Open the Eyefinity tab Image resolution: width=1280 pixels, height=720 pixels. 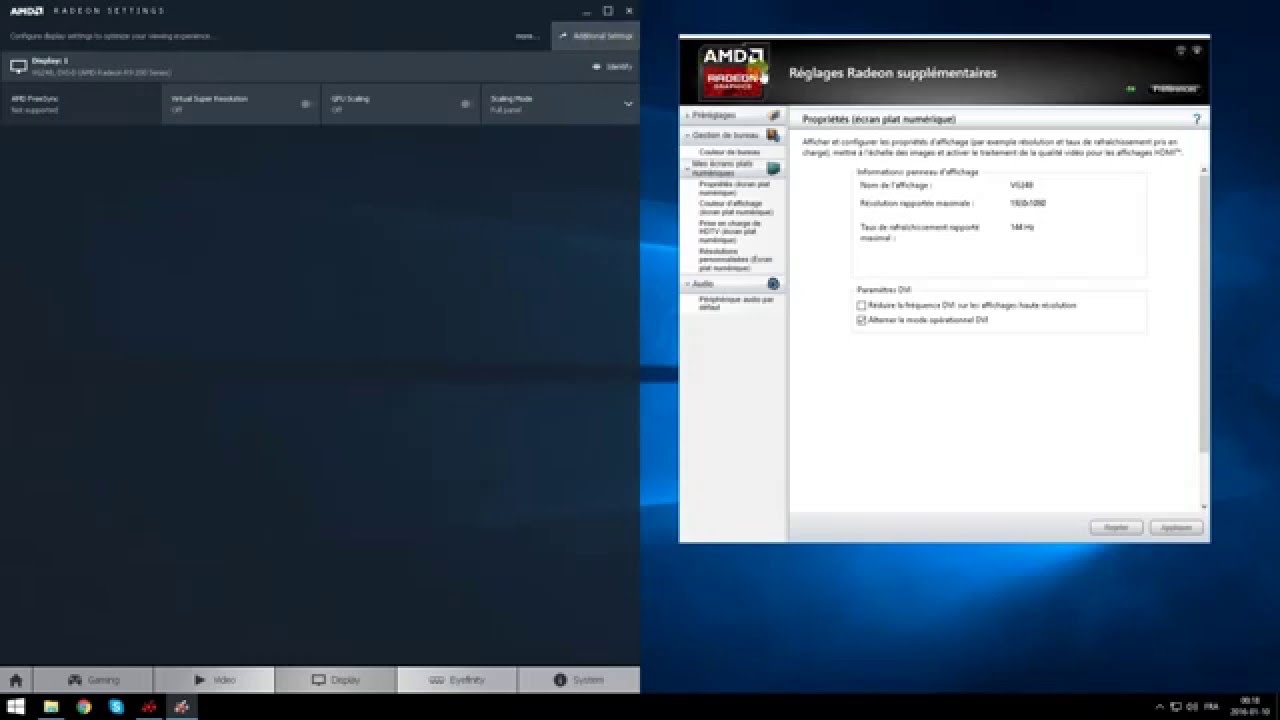tap(457, 680)
